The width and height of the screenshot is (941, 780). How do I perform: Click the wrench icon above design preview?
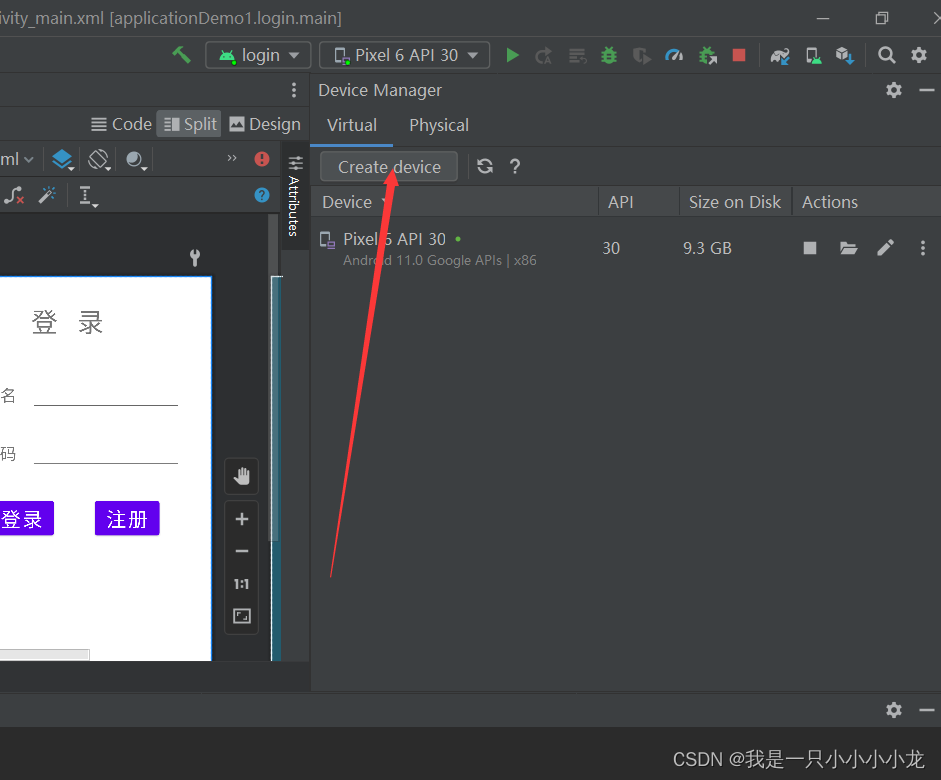(x=194, y=258)
